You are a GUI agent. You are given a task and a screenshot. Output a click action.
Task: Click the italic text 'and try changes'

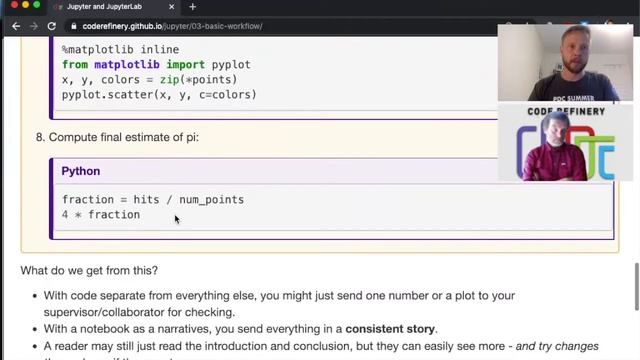click(557, 346)
